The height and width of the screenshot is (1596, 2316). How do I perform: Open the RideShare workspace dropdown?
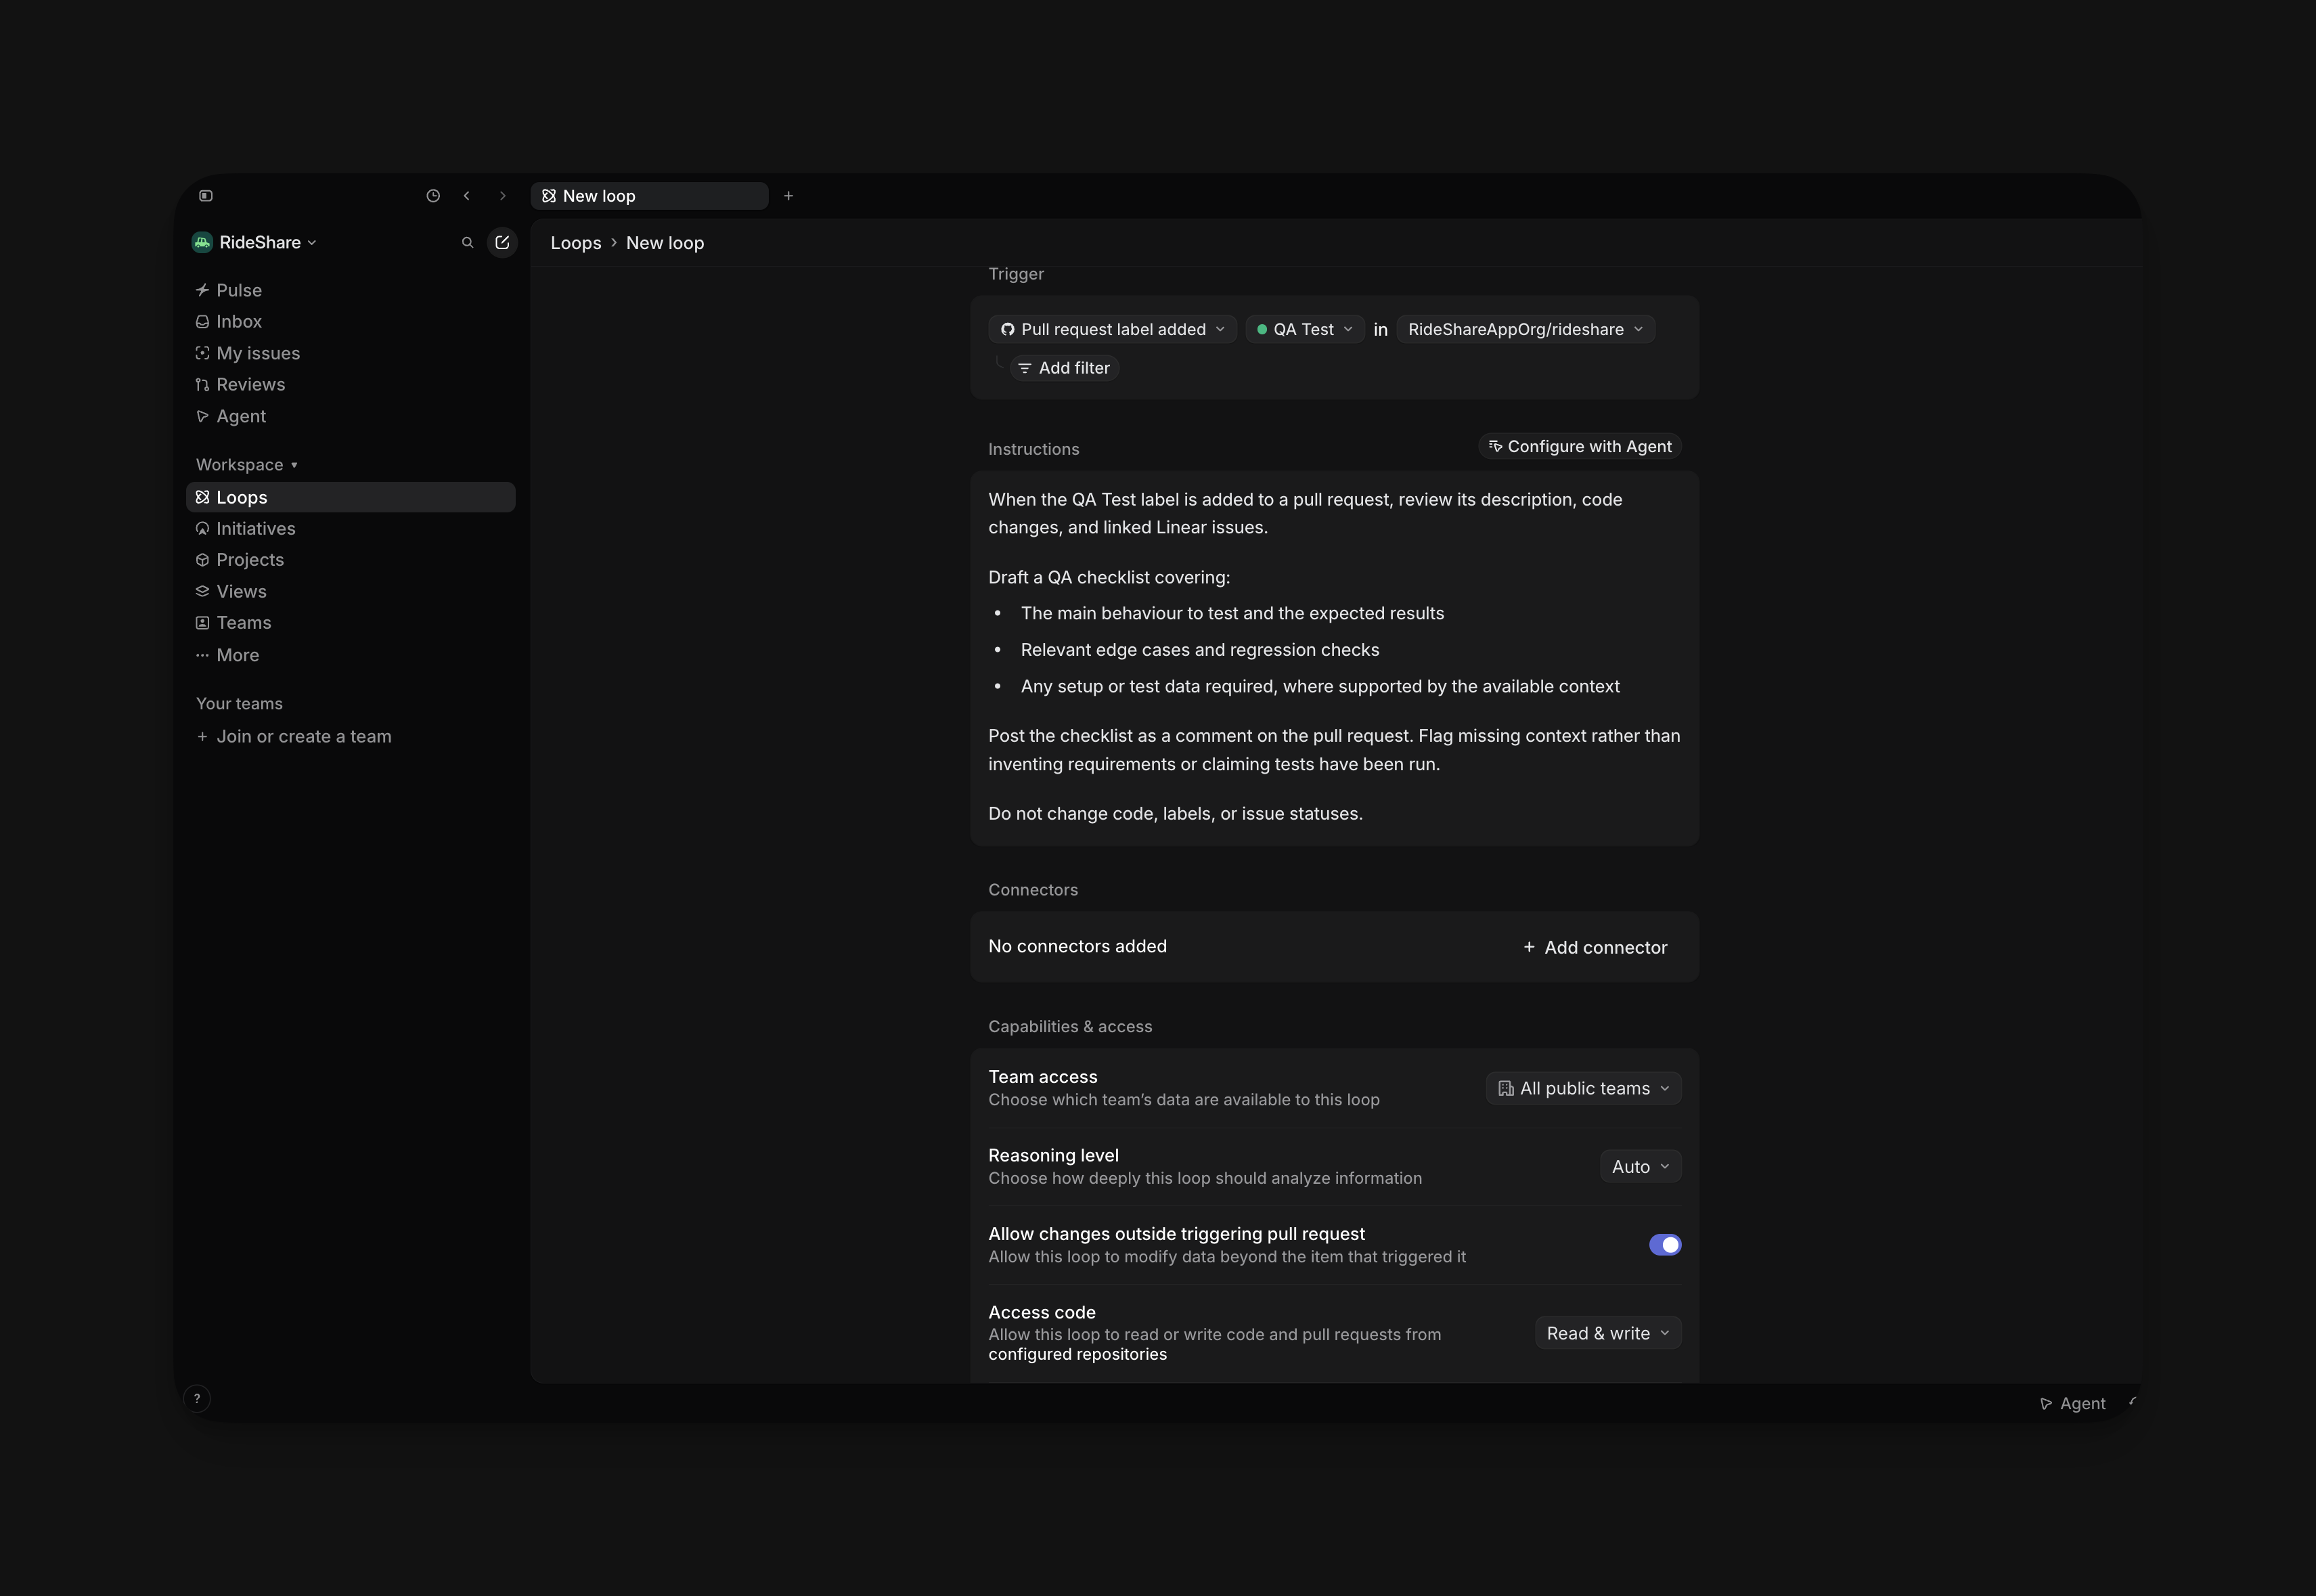coord(254,243)
